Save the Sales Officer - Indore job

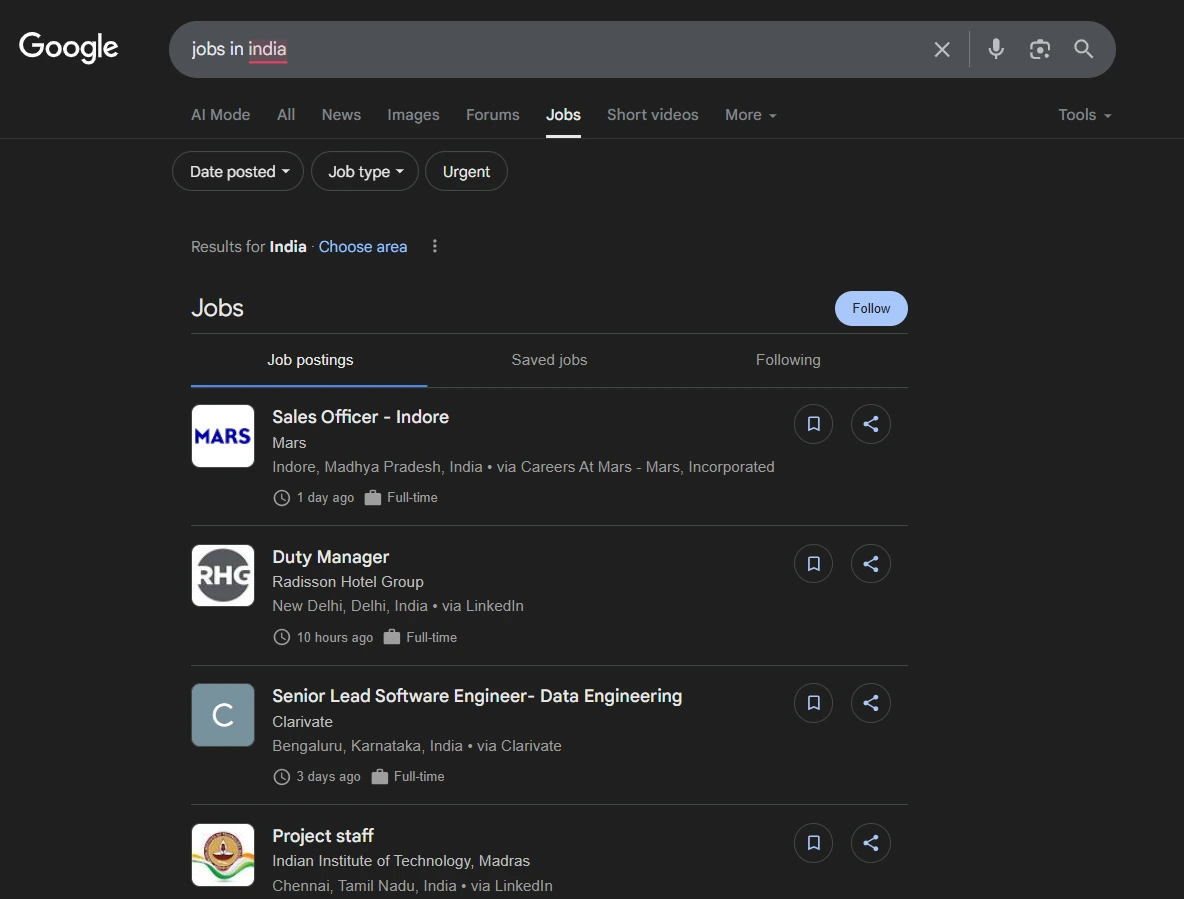click(813, 424)
